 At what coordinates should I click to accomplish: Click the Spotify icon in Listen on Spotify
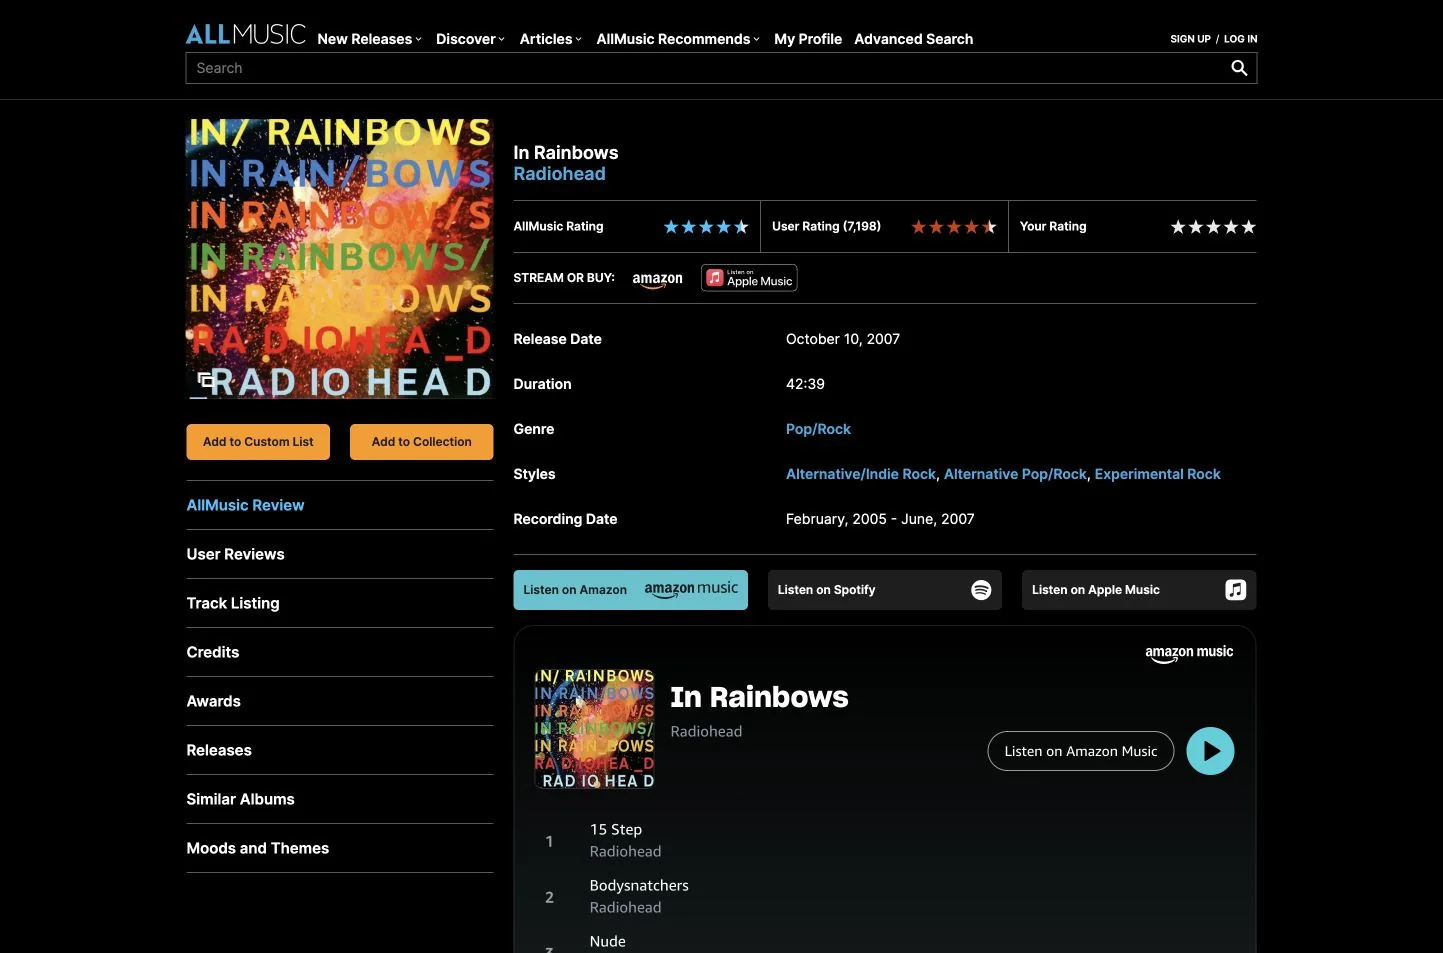coord(981,590)
